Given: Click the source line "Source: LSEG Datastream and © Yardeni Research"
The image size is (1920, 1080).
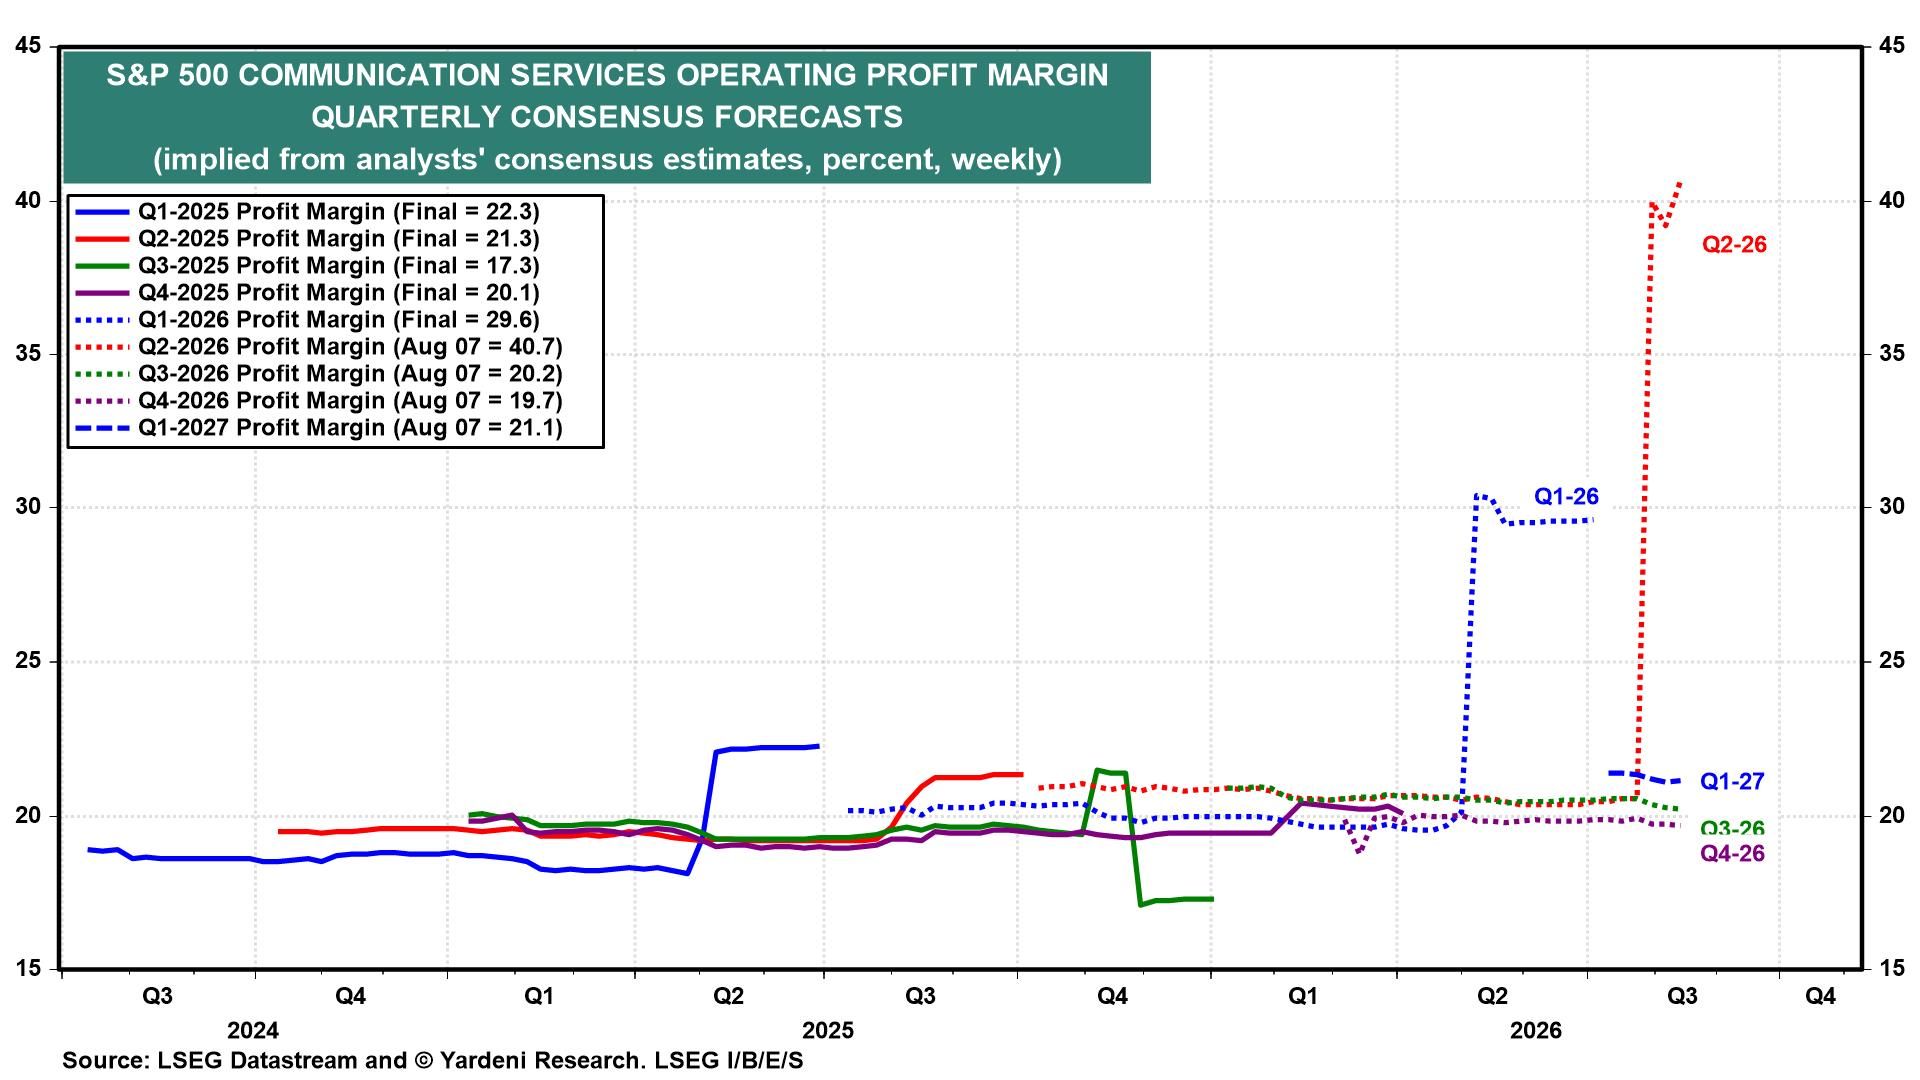Looking at the screenshot, I should click(x=353, y=1060).
